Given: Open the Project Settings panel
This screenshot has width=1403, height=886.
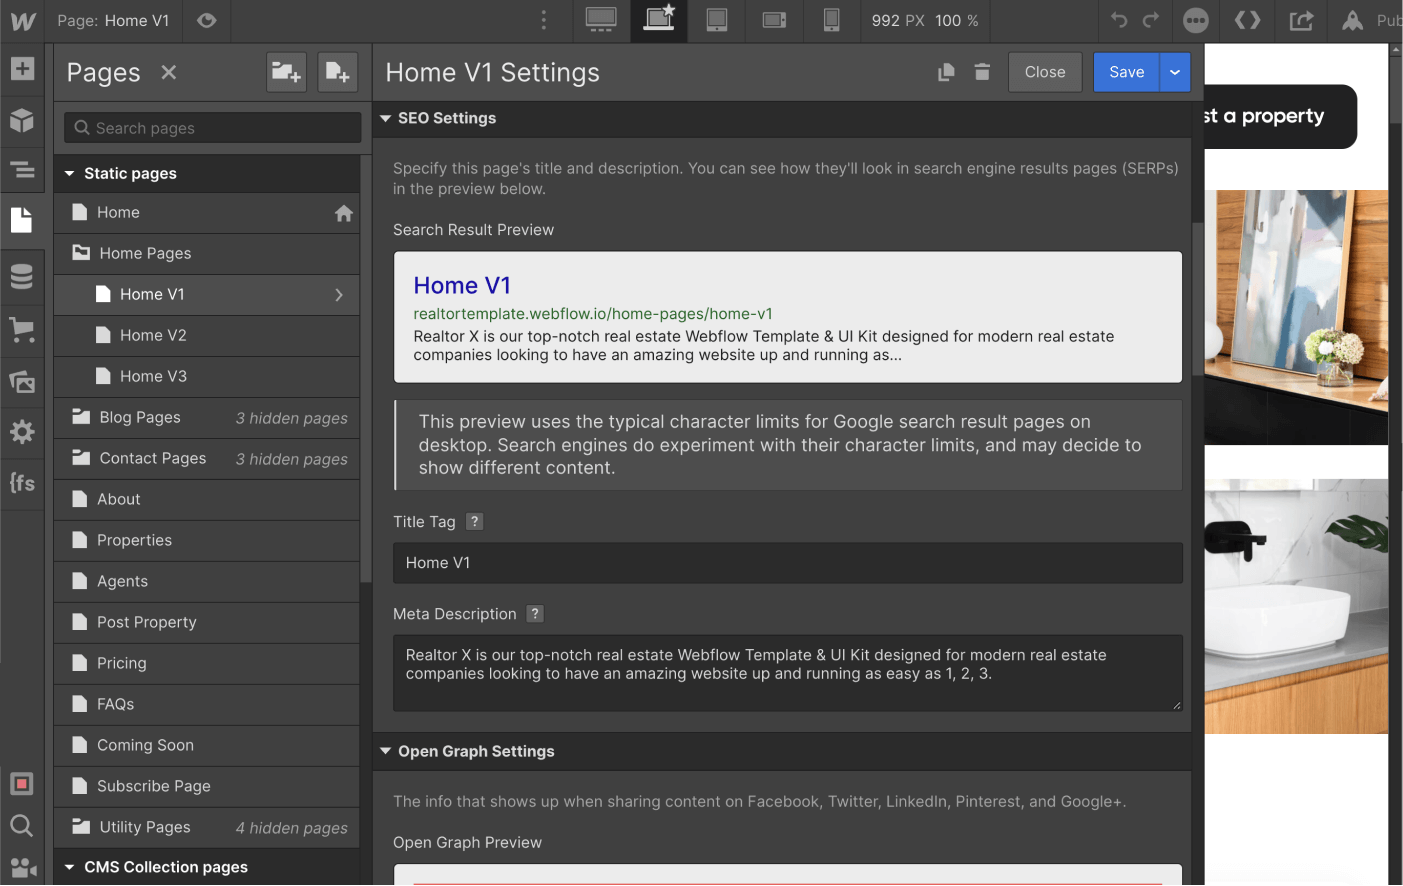Looking at the screenshot, I should coord(22,432).
